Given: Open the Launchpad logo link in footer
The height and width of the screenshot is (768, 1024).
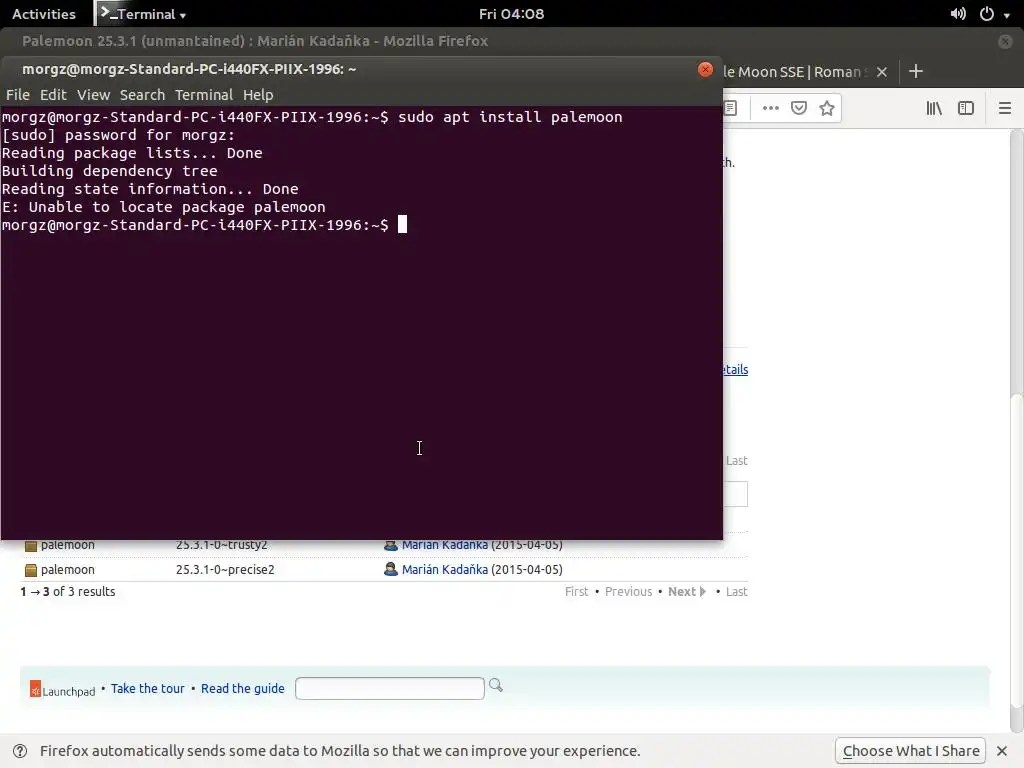Looking at the screenshot, I should coord(63,690).
